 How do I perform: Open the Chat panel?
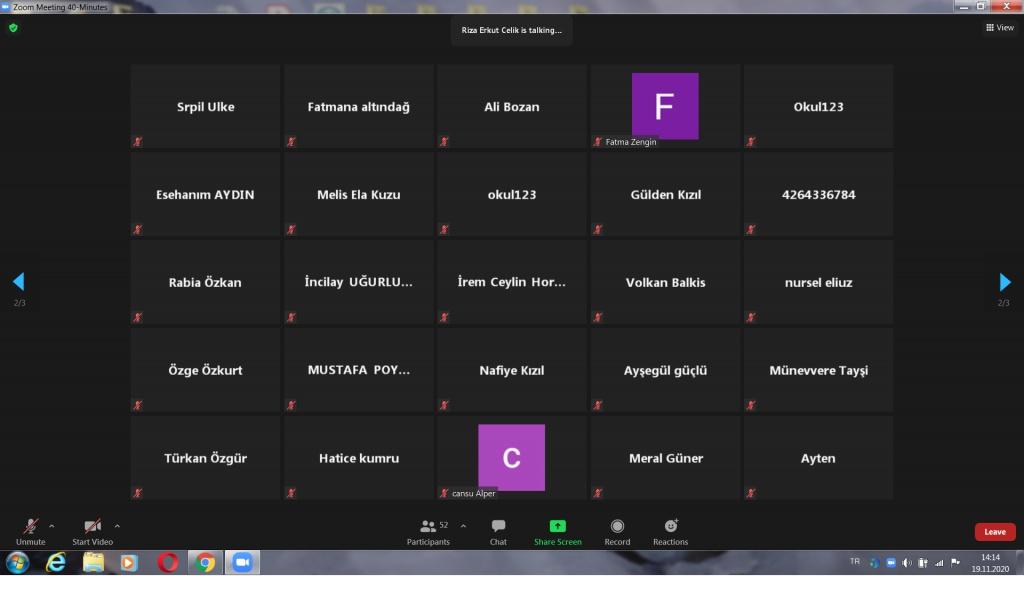[x=498, y=527]
